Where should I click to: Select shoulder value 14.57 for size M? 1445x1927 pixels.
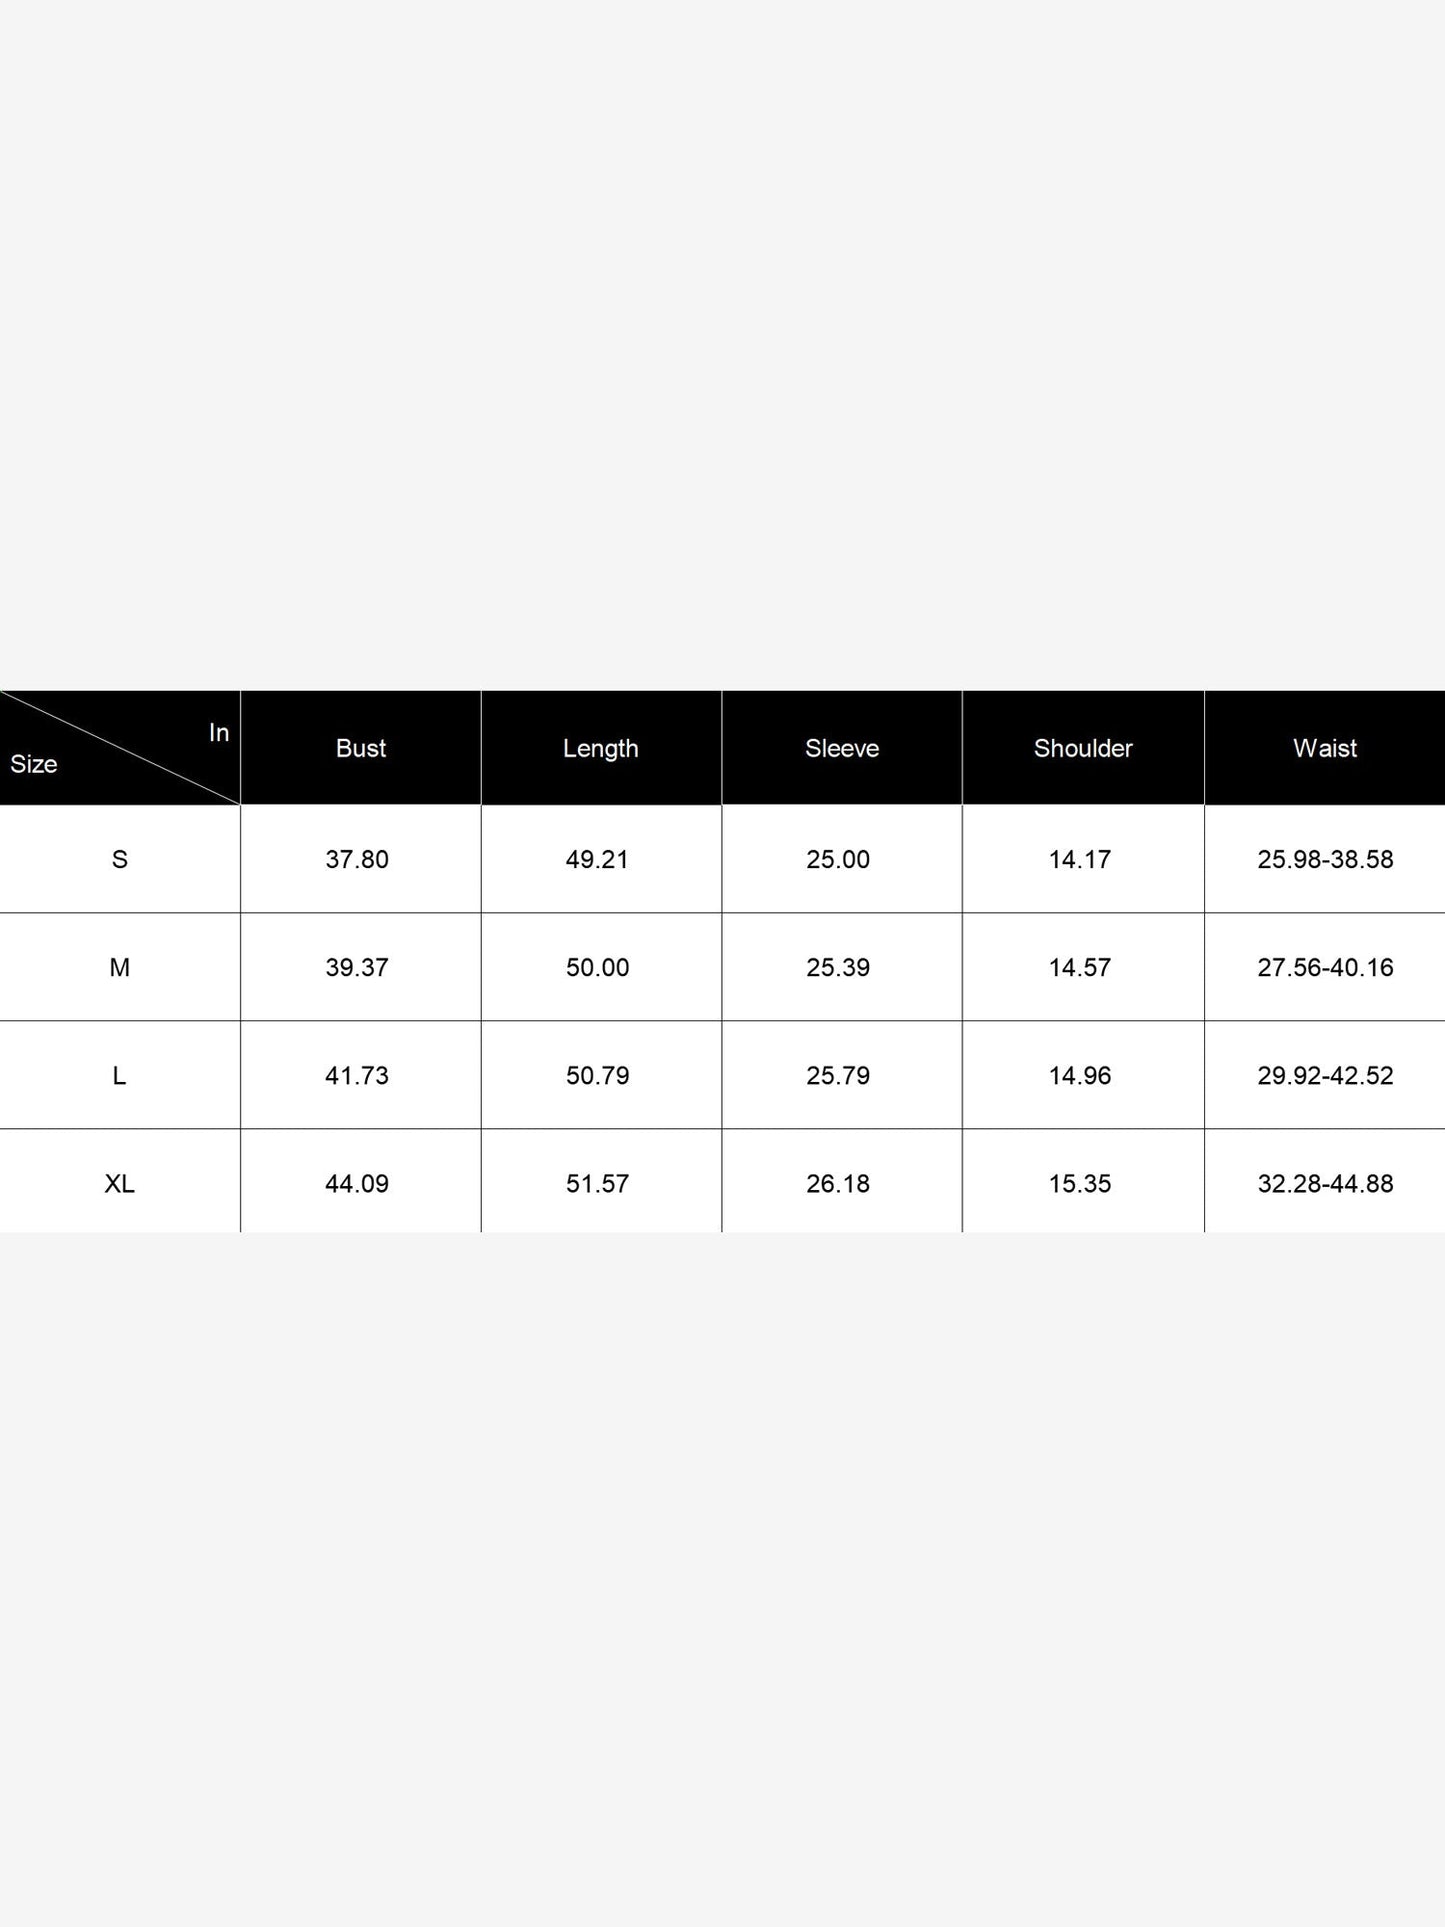point(1080,967)
